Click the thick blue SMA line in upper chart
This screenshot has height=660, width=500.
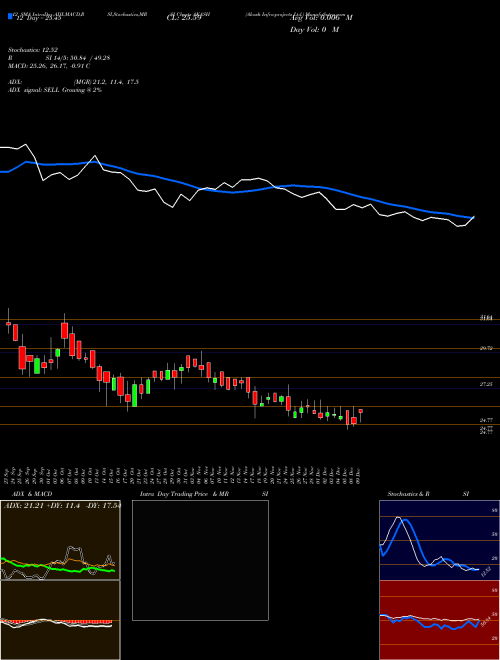[x=236, y=192]
